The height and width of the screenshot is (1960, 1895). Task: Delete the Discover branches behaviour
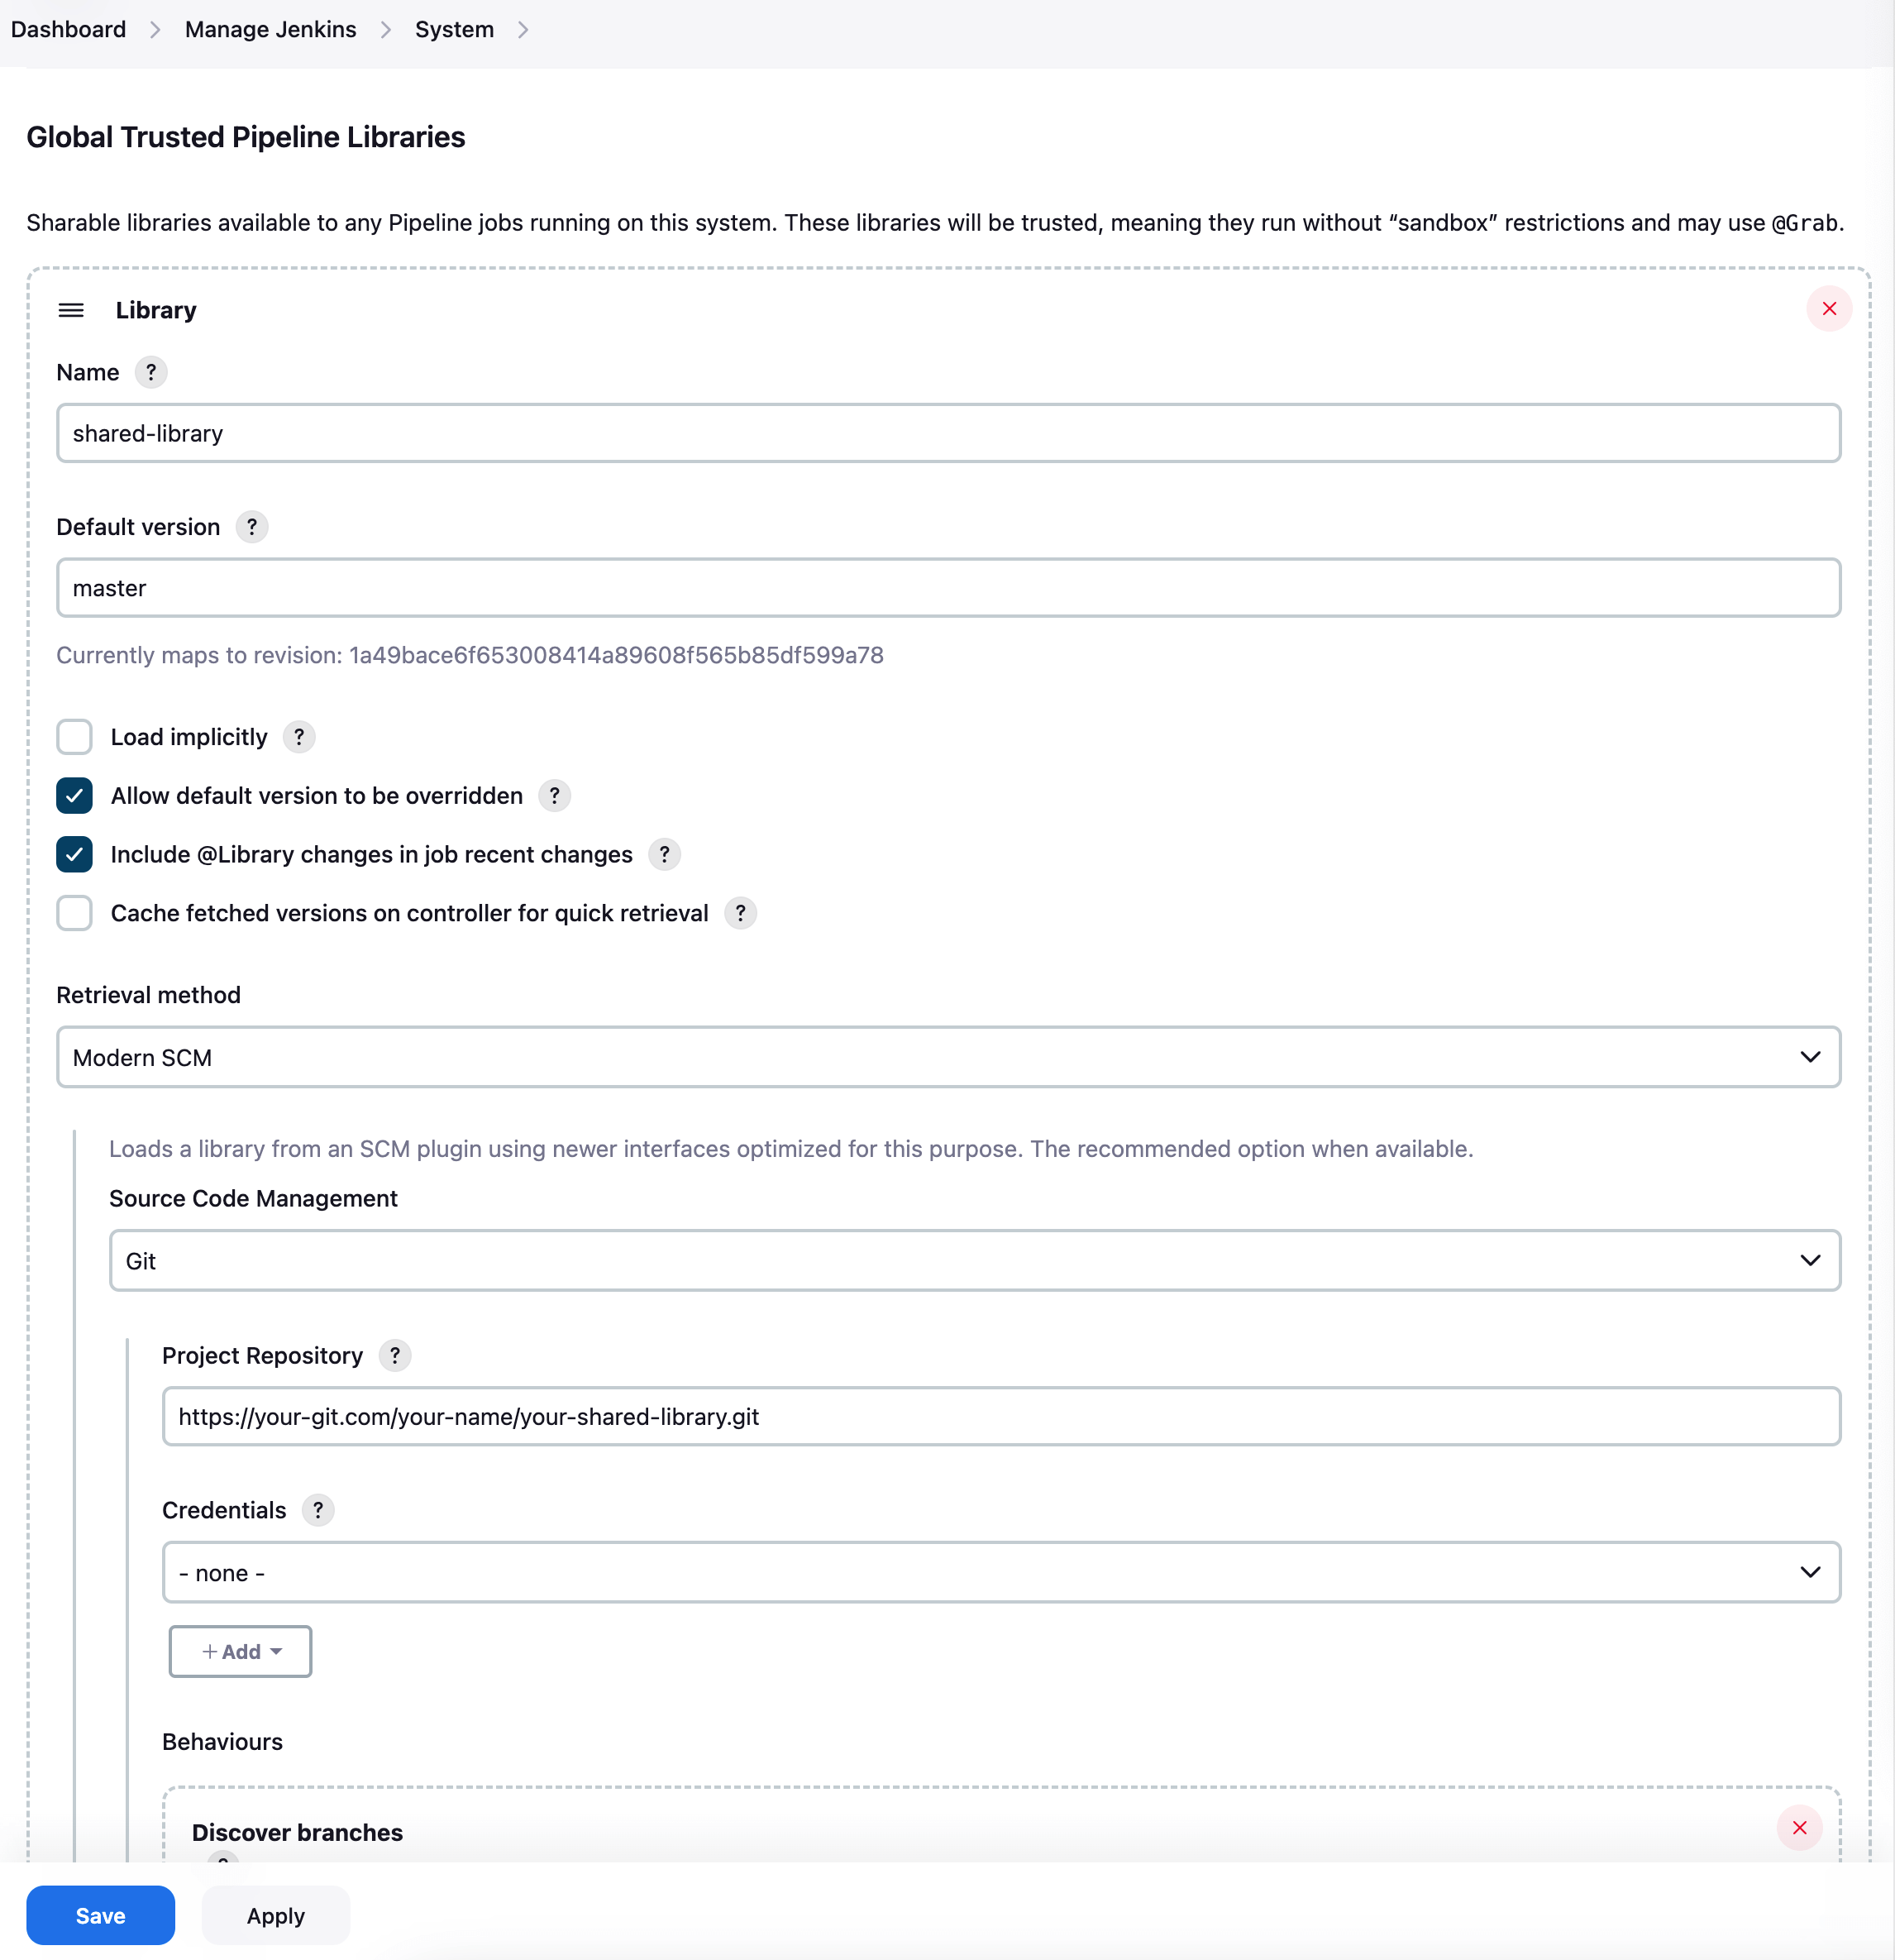point(1799,1828)
